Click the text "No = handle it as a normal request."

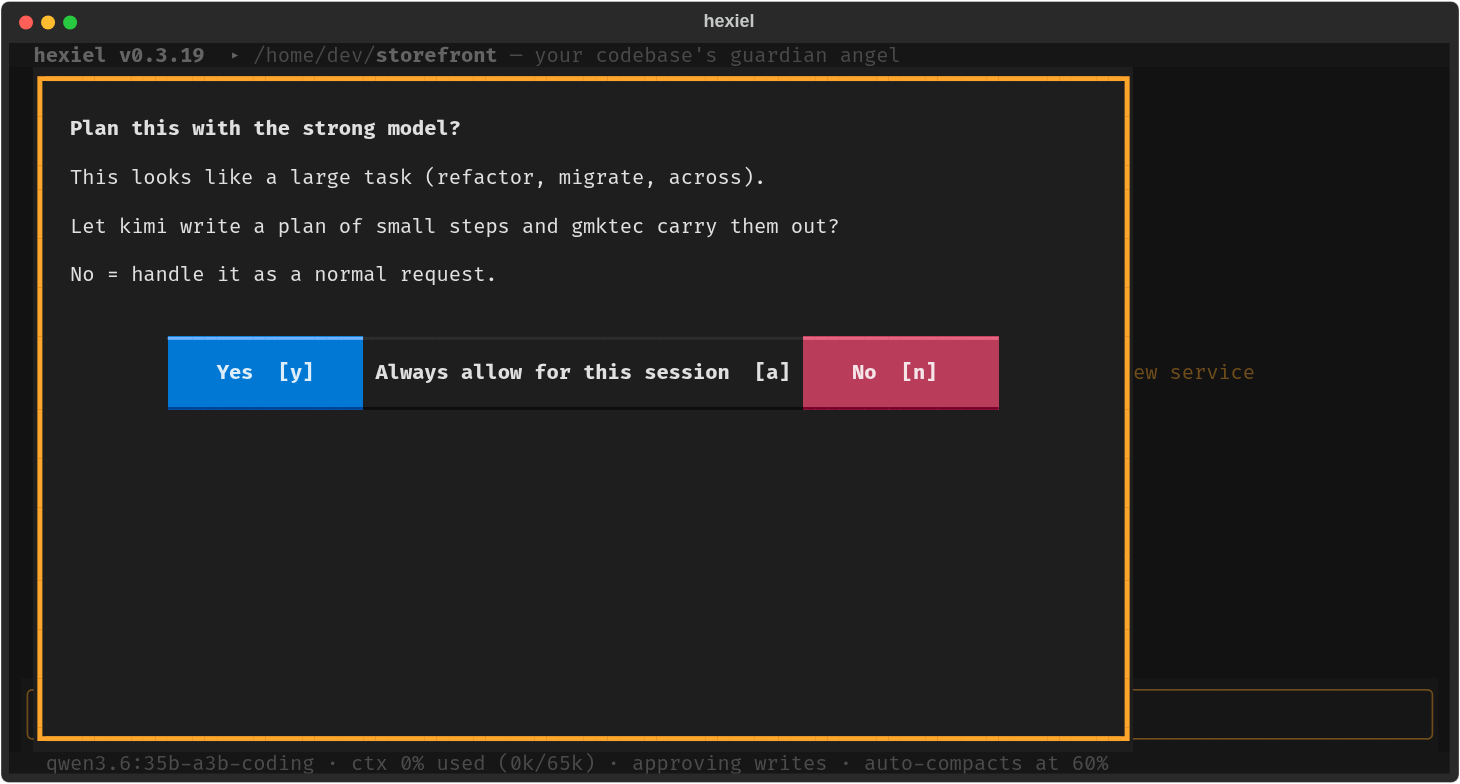[283, 274]
